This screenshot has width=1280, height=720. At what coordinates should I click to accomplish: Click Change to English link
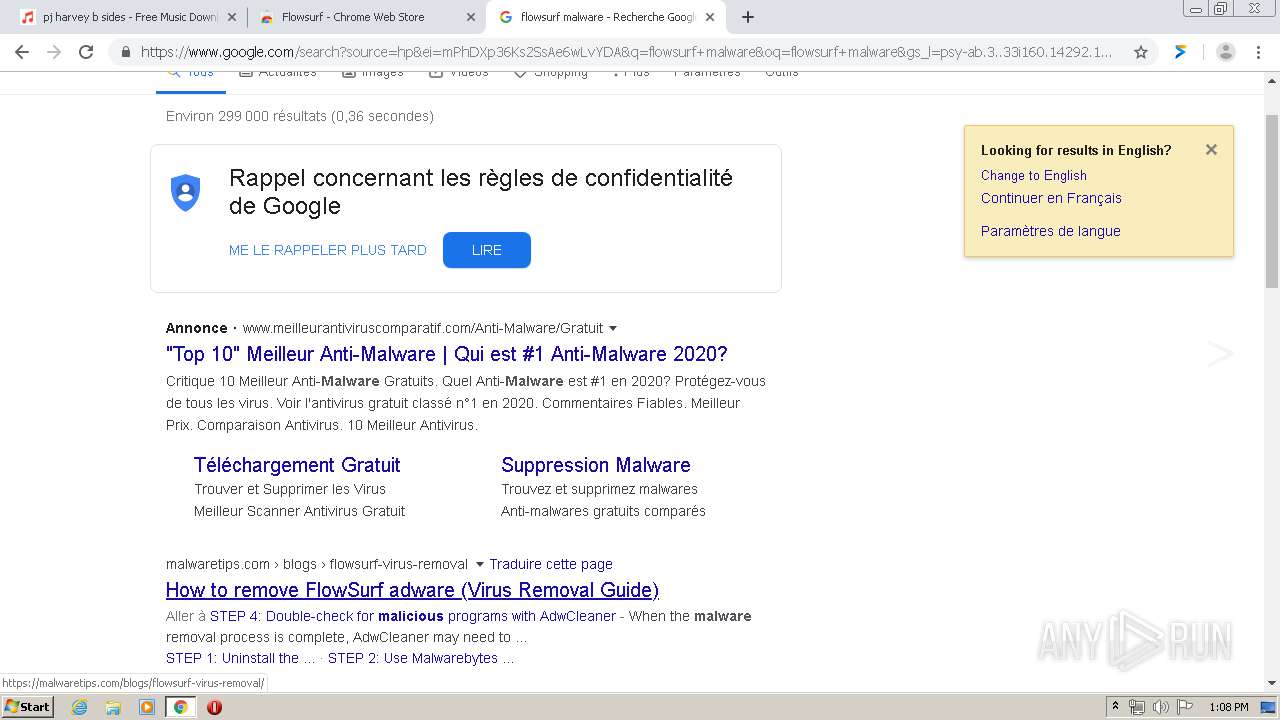click(x=1033, y=175)
